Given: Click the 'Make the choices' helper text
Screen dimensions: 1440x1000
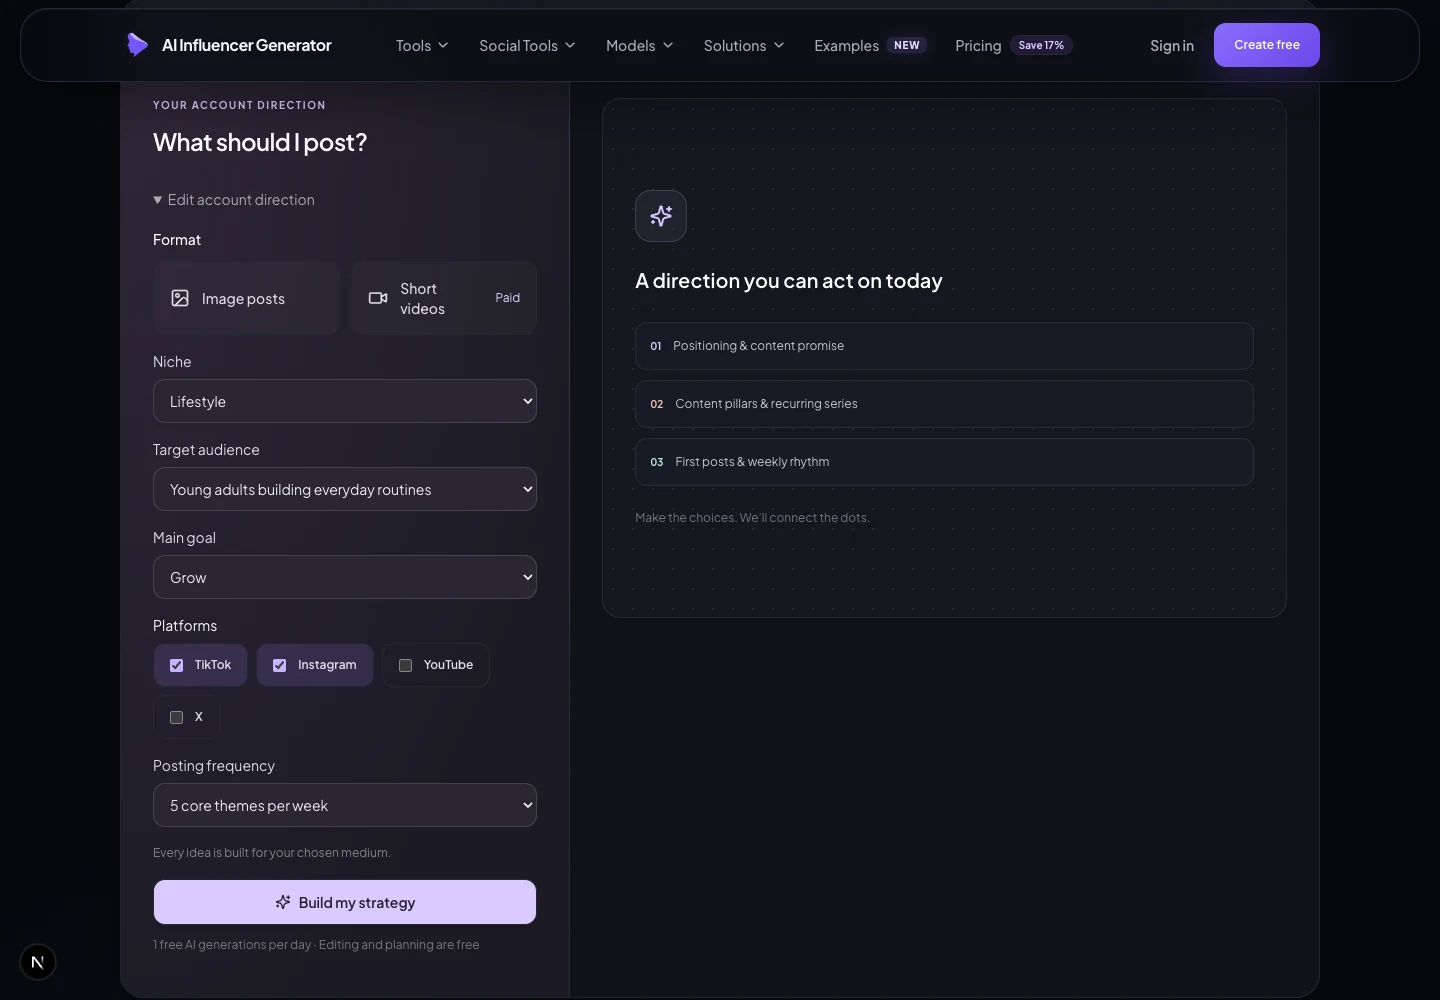Looking at the screenshot, I should click(752, 517).
